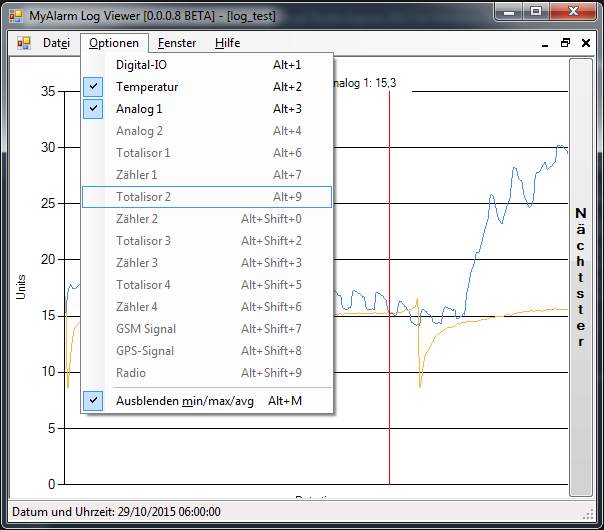Maximize the MyAlarm Log Viewer window
604x530 pixels.
tap(536, 12)
